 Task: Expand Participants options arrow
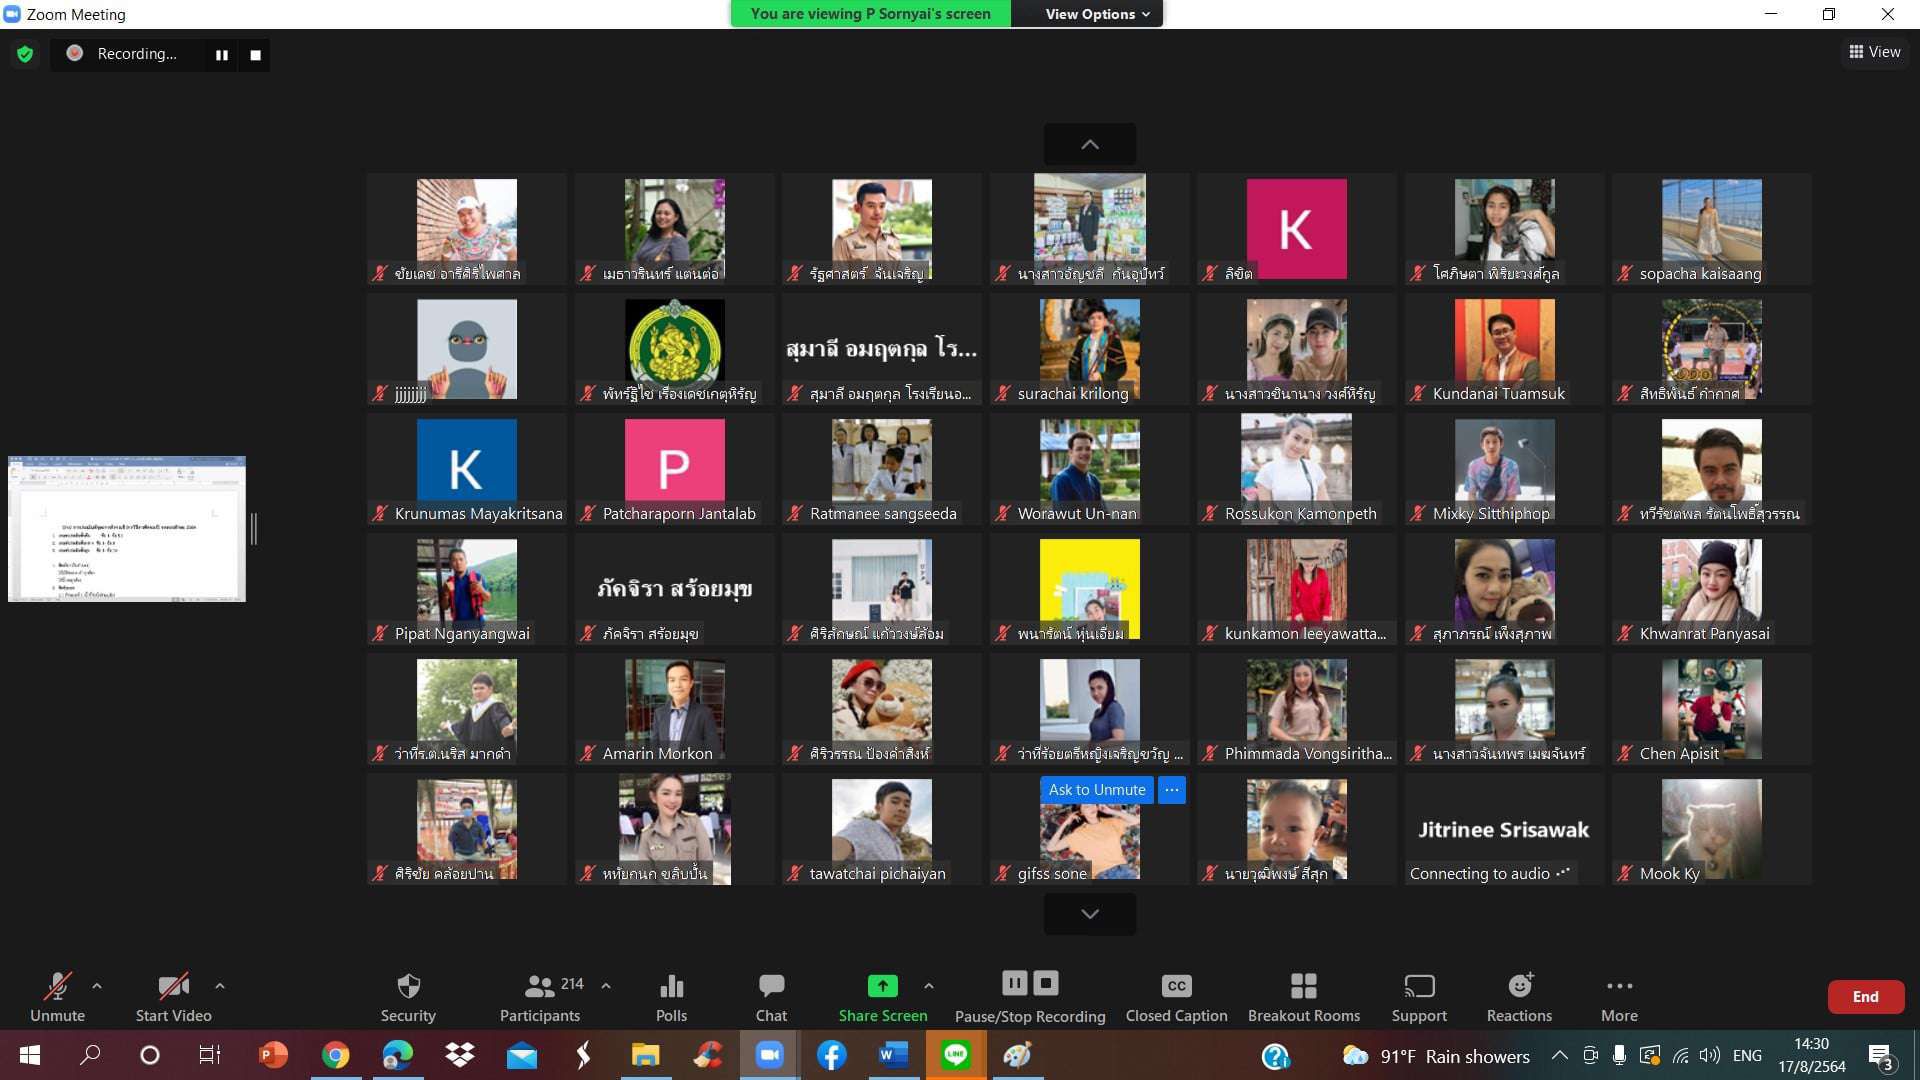pyautogui.click(x=606, y=986)
